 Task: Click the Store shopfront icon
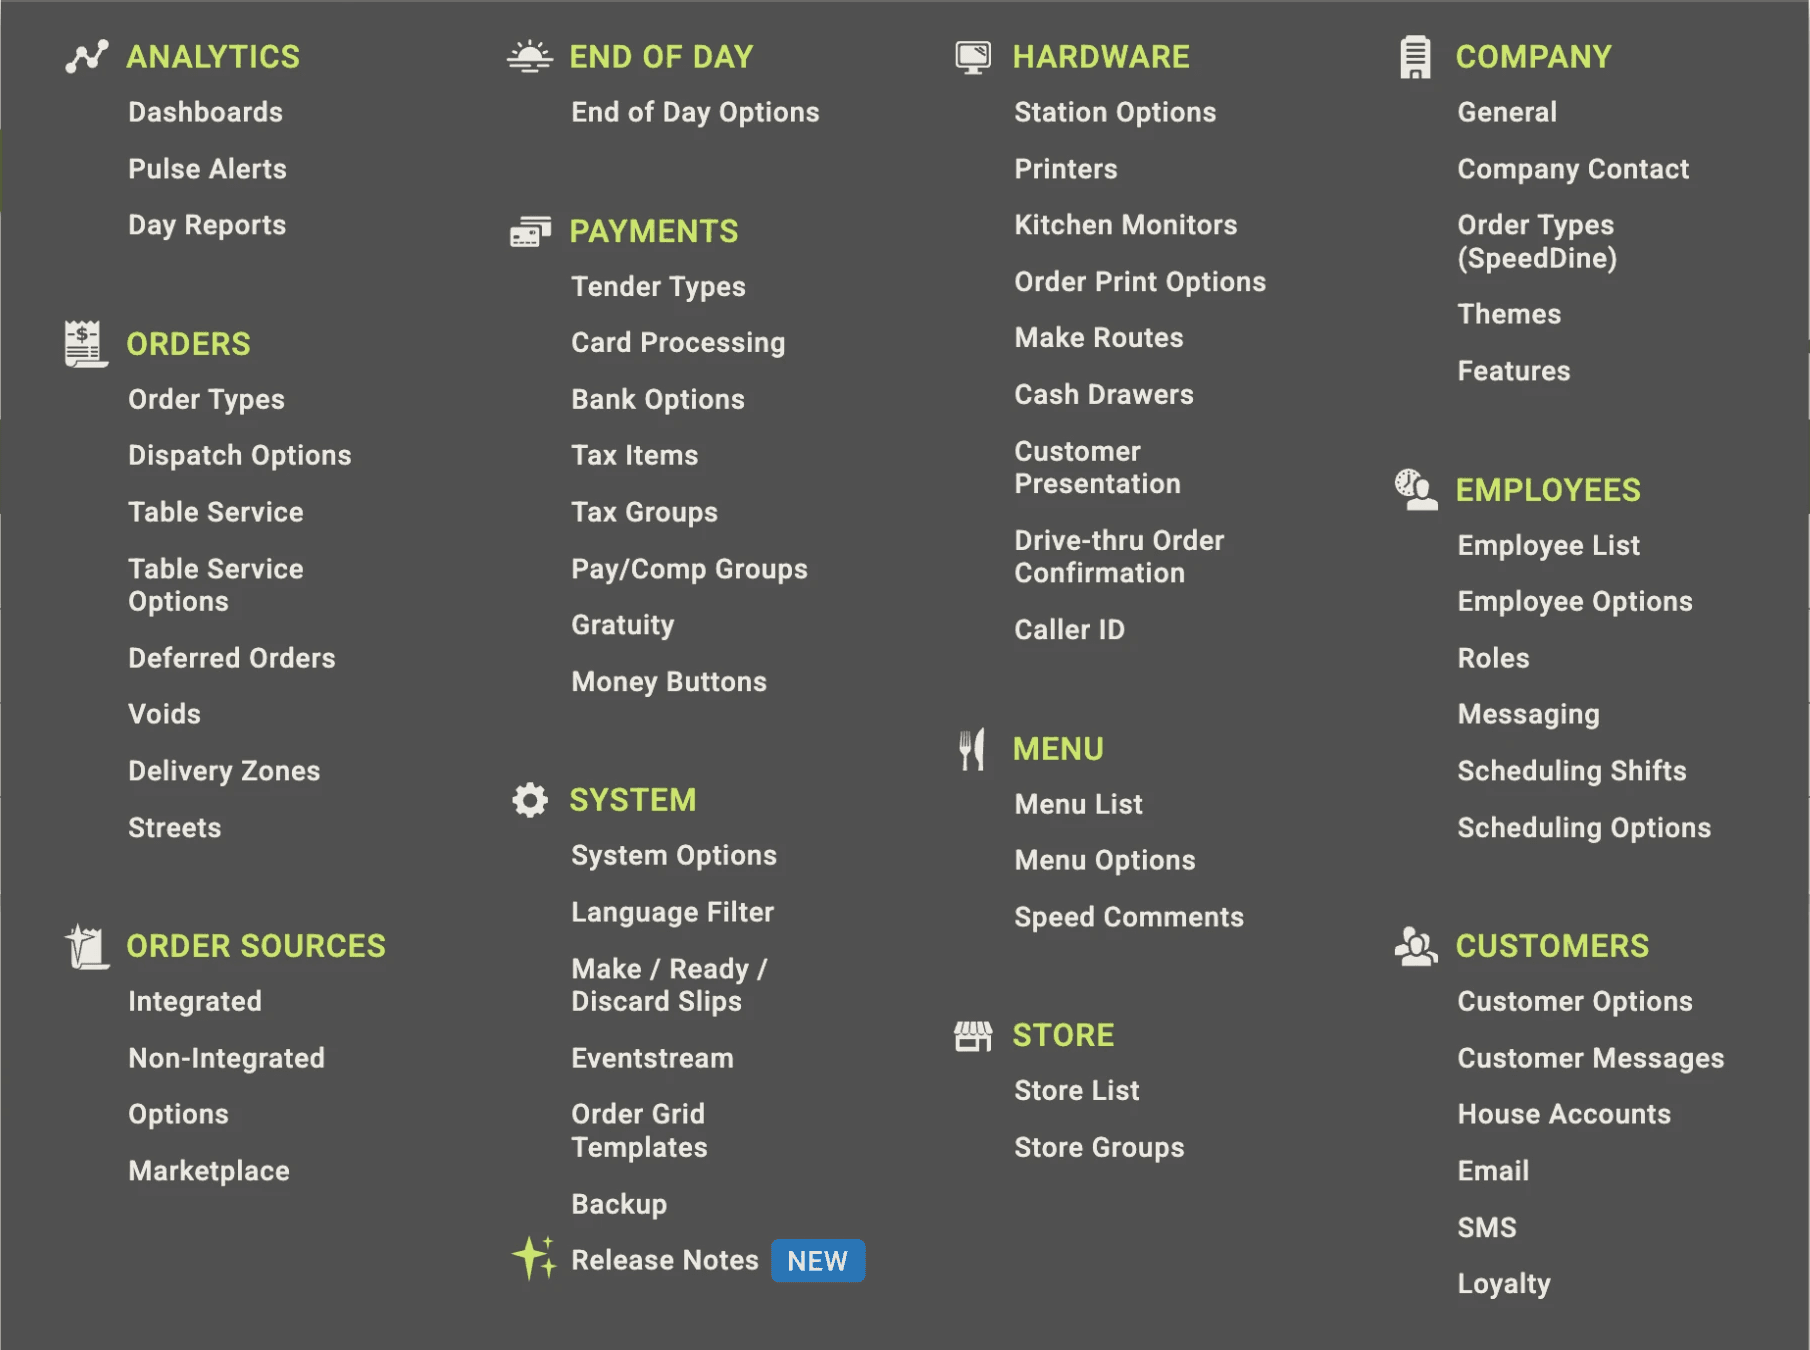pos(973,1036)
